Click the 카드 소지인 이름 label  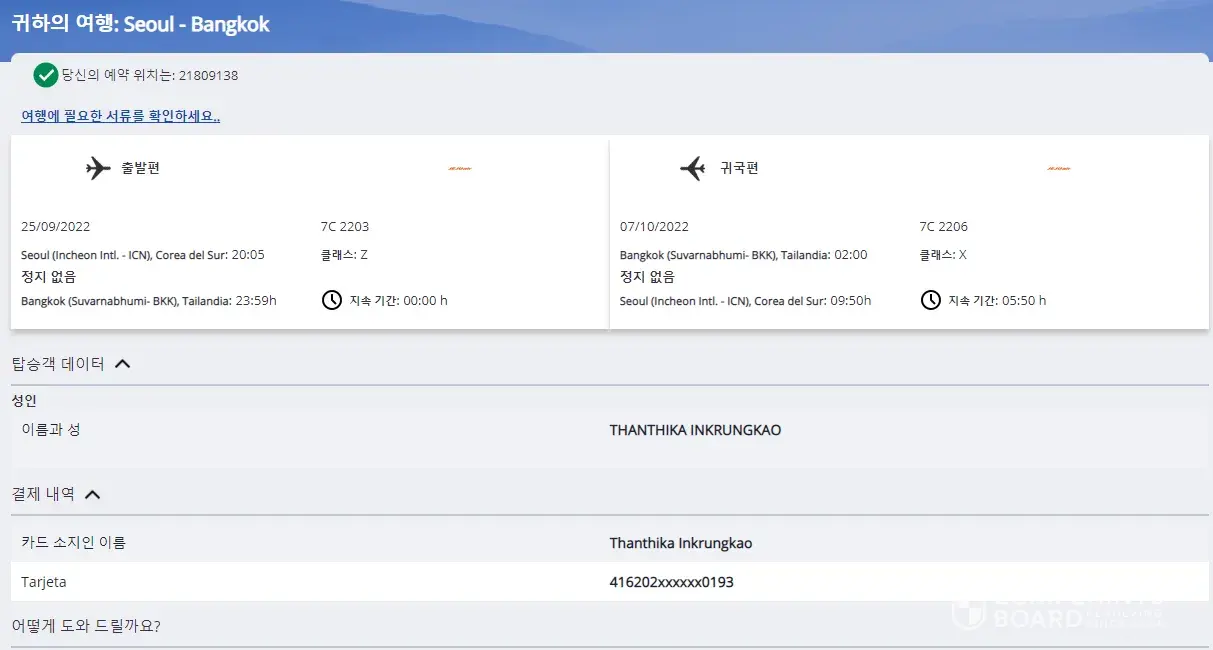click(x=74, y=543)
